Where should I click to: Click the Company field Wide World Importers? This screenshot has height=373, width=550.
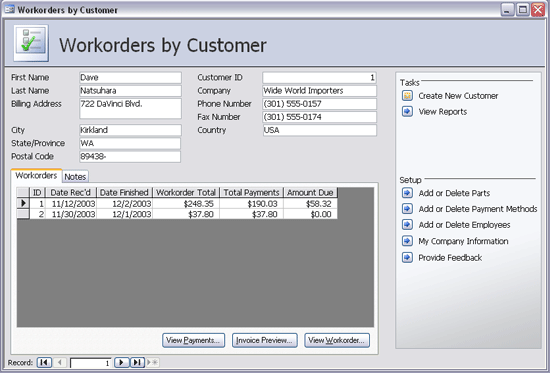320,91
